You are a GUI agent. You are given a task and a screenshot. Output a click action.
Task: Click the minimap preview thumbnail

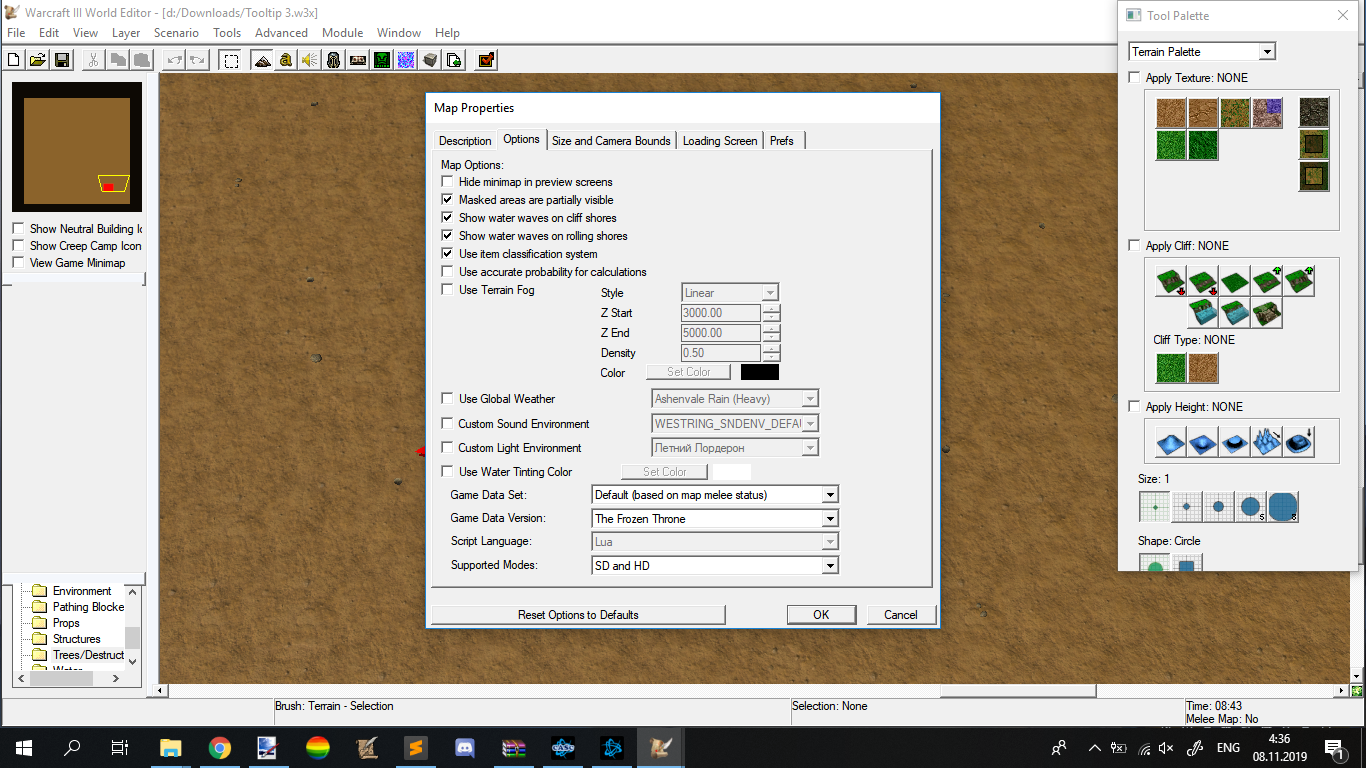(77, 147)
